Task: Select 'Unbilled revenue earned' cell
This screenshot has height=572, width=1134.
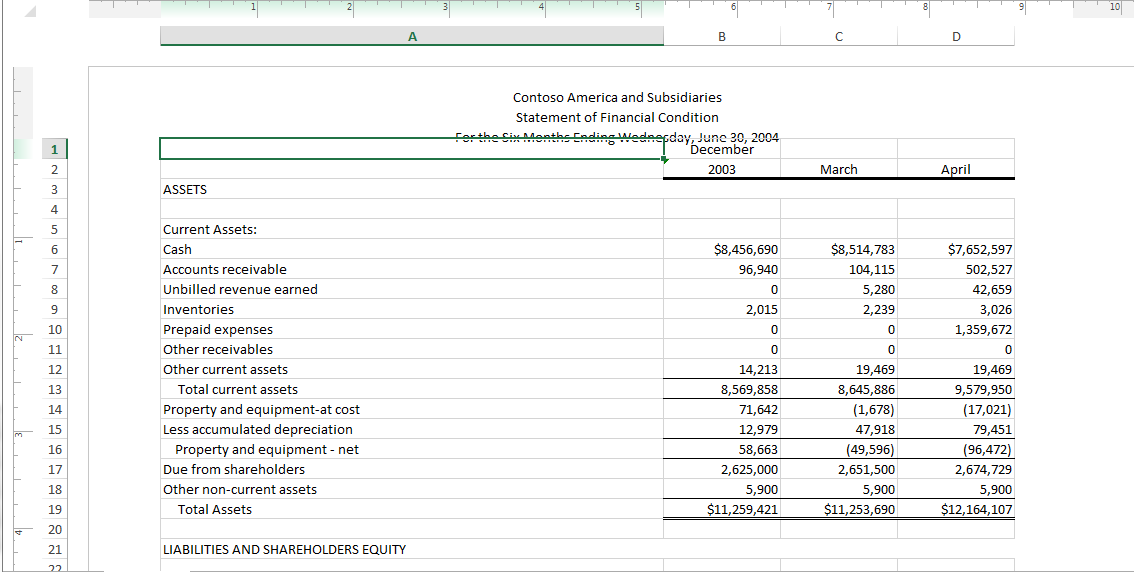Action: pos(412,289)
